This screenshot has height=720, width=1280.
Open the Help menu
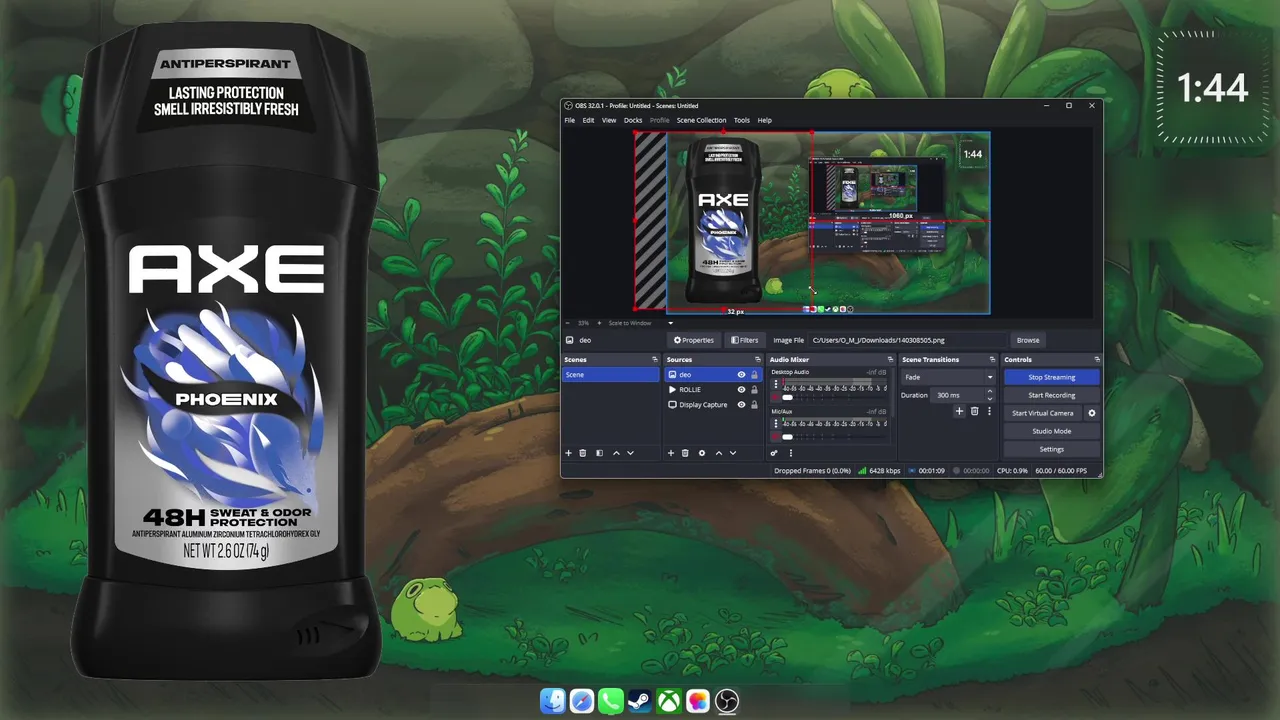click(764, 120)
